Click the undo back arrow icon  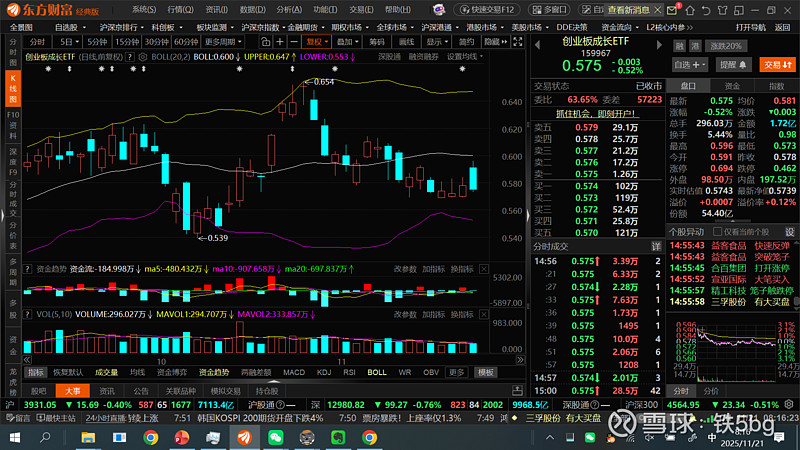tap(706, 10)
